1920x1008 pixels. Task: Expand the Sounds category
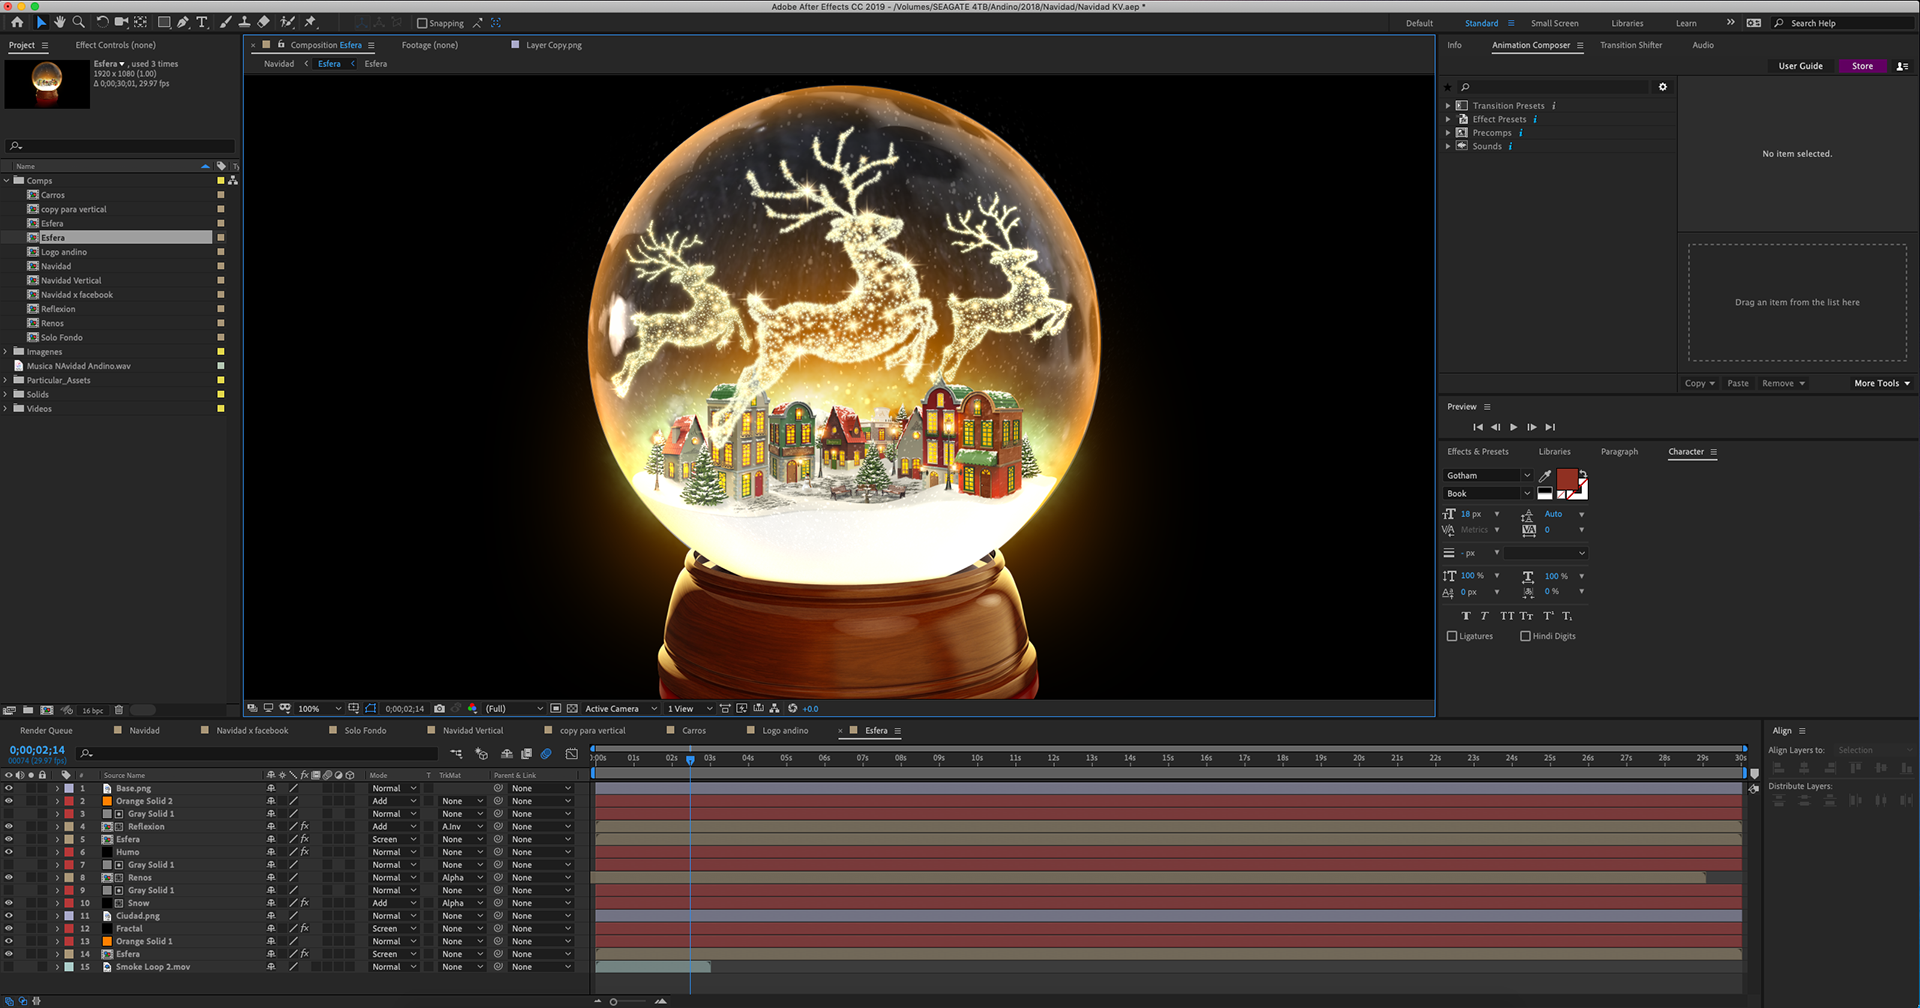click(1447, 146)
